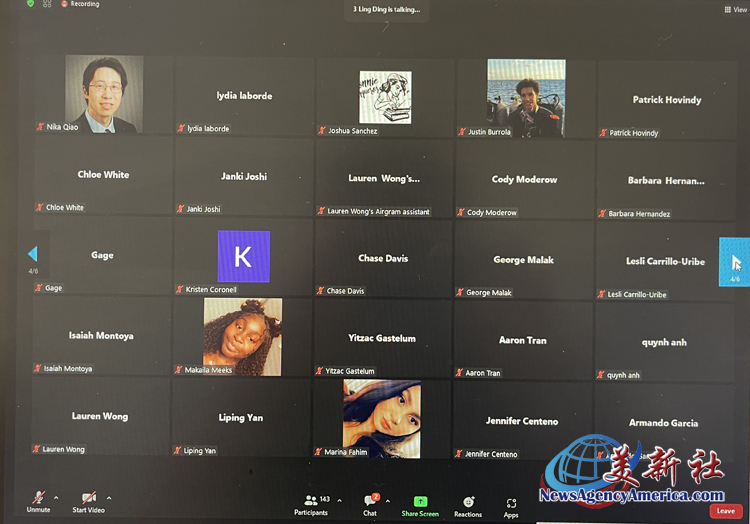The height and width of the screenshot is (524, 750).
Task: Select Nika Qiao's video tile
Action: (x=103, y=94)
